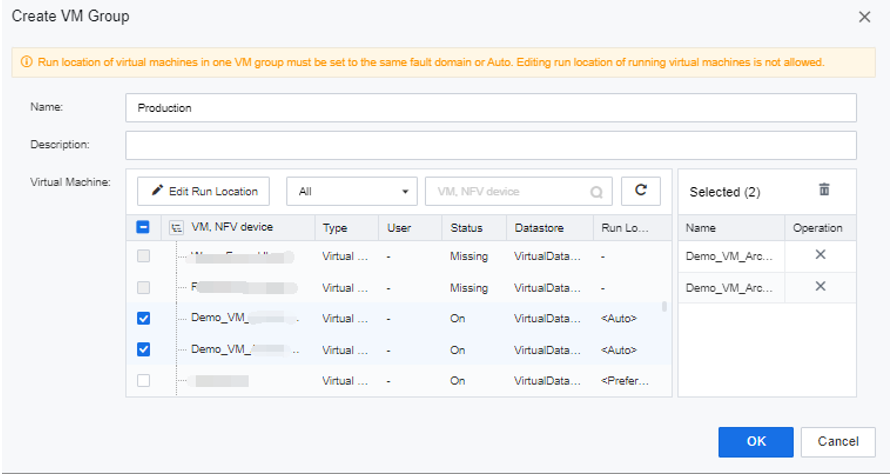Viewport: 892px width, 474px height.
Task: Click the Selected (2) label
Action: tap(725, 192)
